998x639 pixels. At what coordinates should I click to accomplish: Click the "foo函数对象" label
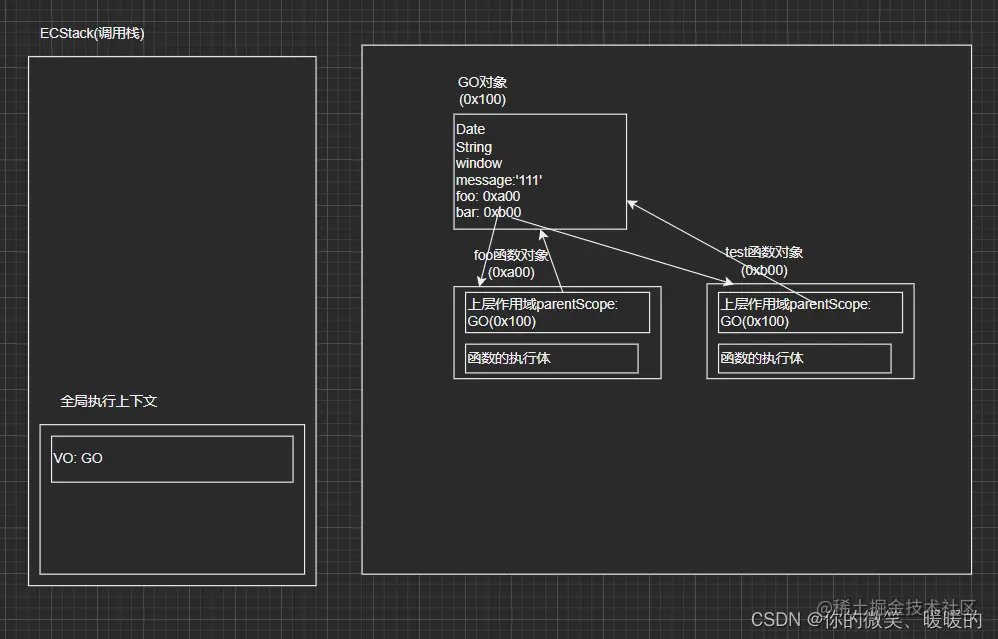[511, 255]
